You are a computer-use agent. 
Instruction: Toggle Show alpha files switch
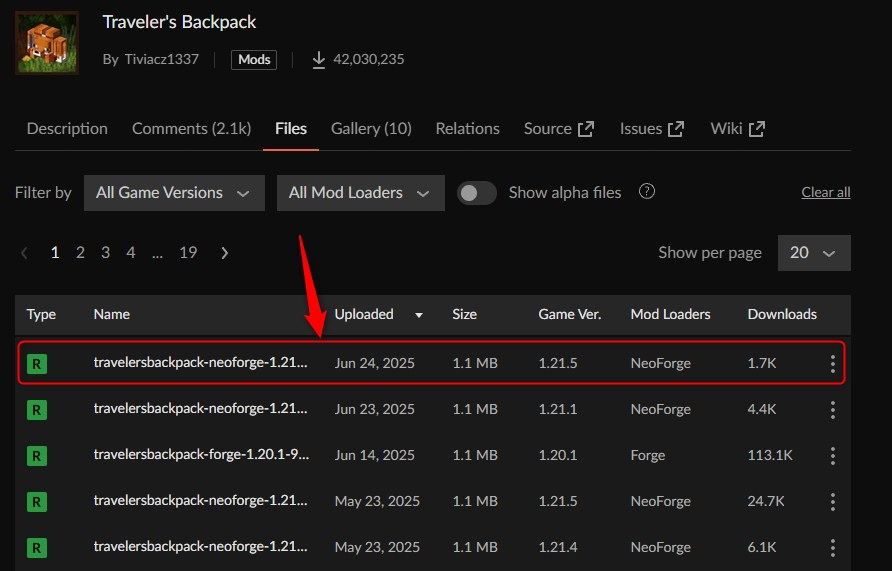coord(477,193)
